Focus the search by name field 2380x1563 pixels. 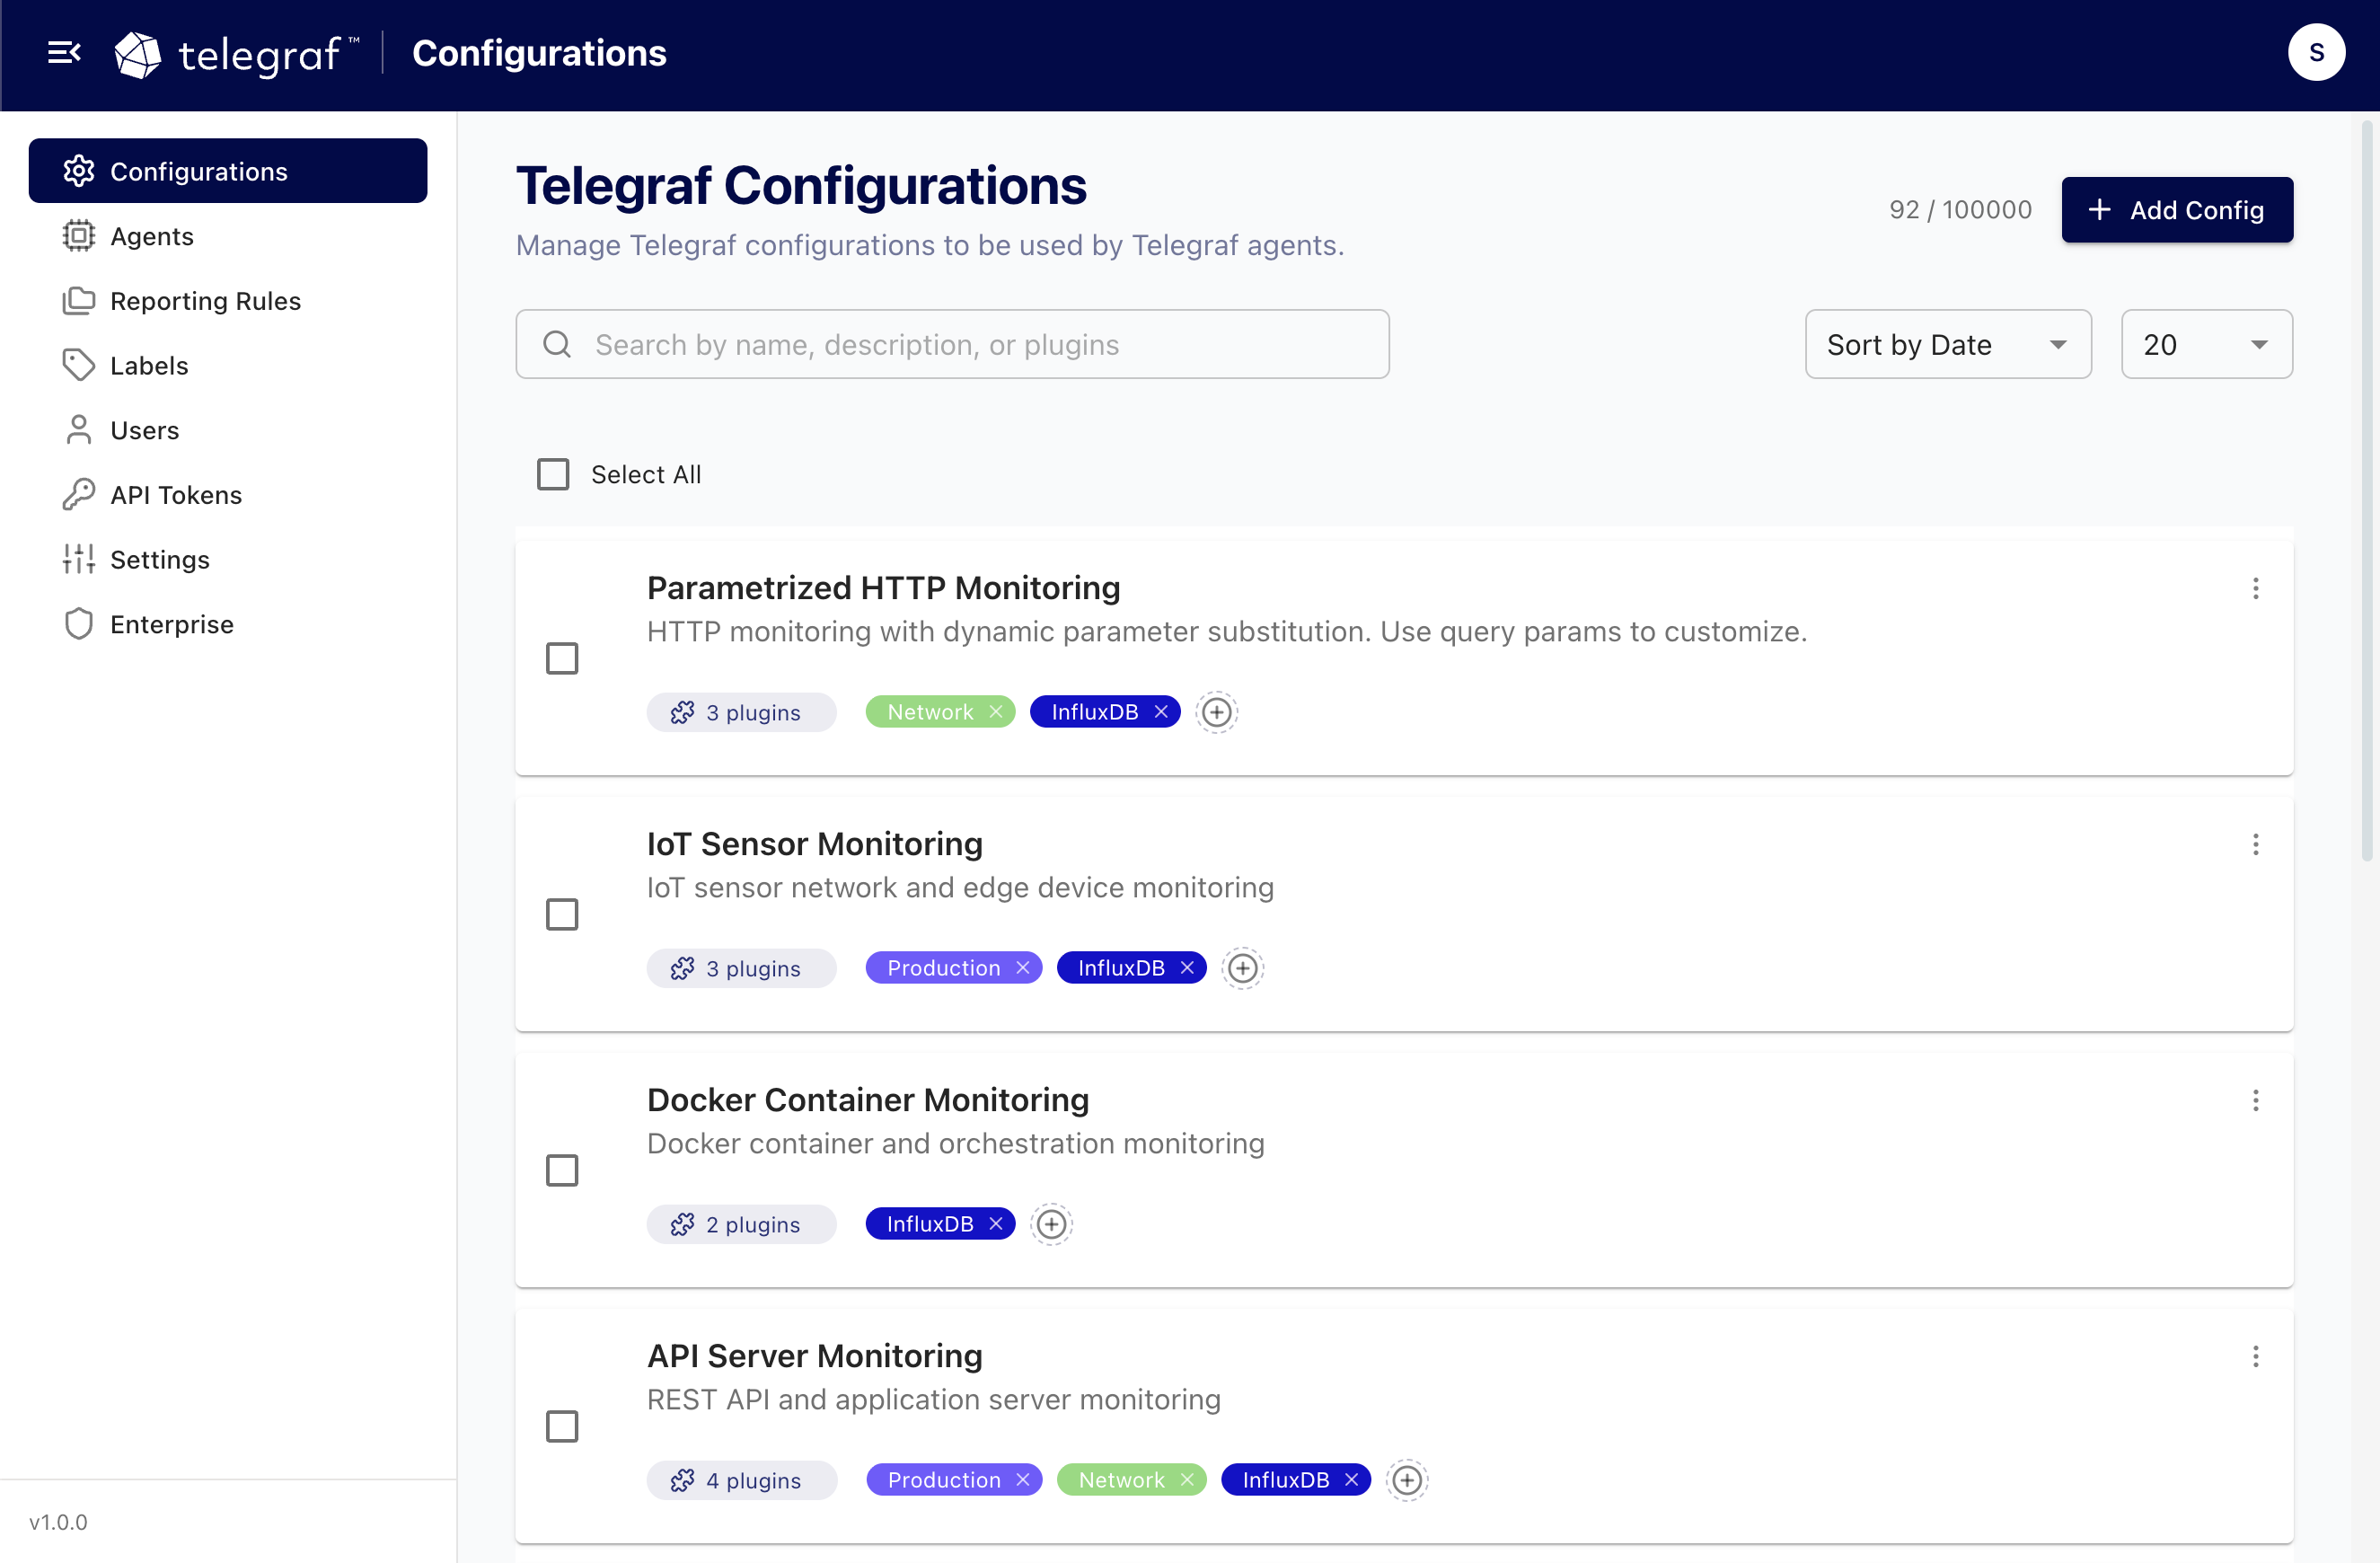[952, 344]
